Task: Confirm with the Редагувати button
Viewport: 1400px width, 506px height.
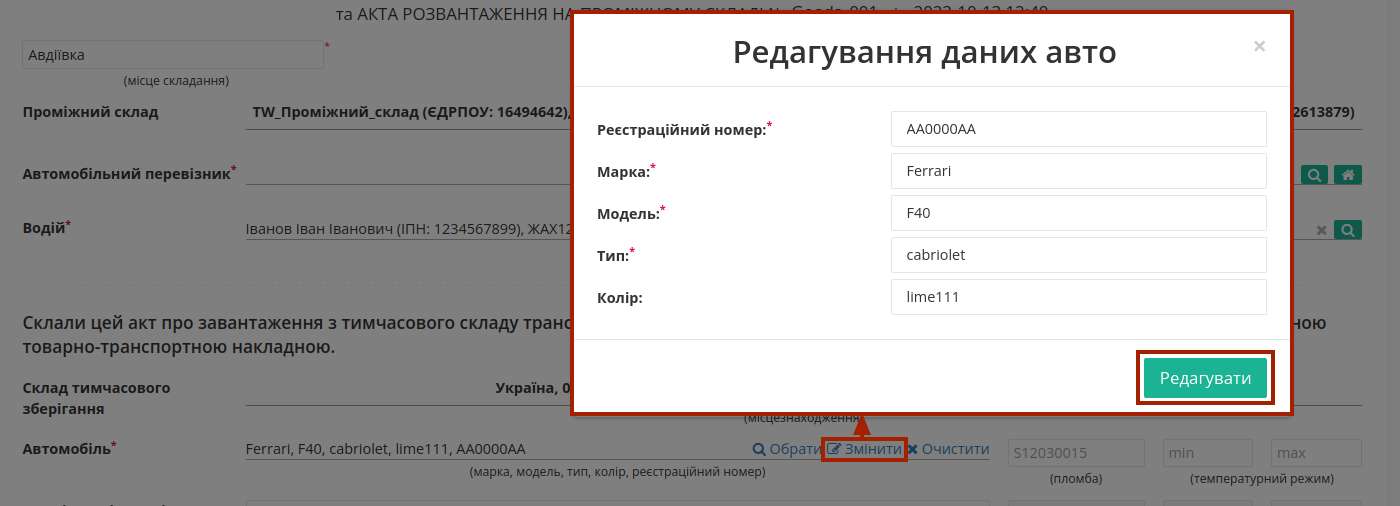Action: (x=1205, y=378)
